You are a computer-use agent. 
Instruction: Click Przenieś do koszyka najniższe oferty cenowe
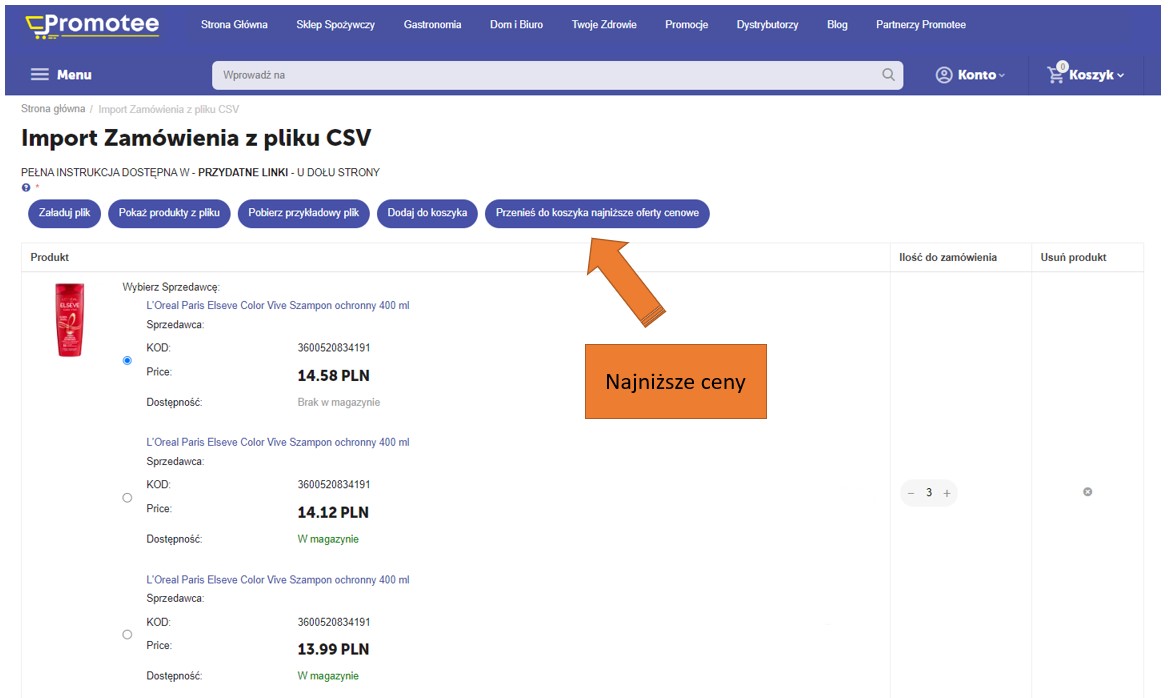[597, 213]
